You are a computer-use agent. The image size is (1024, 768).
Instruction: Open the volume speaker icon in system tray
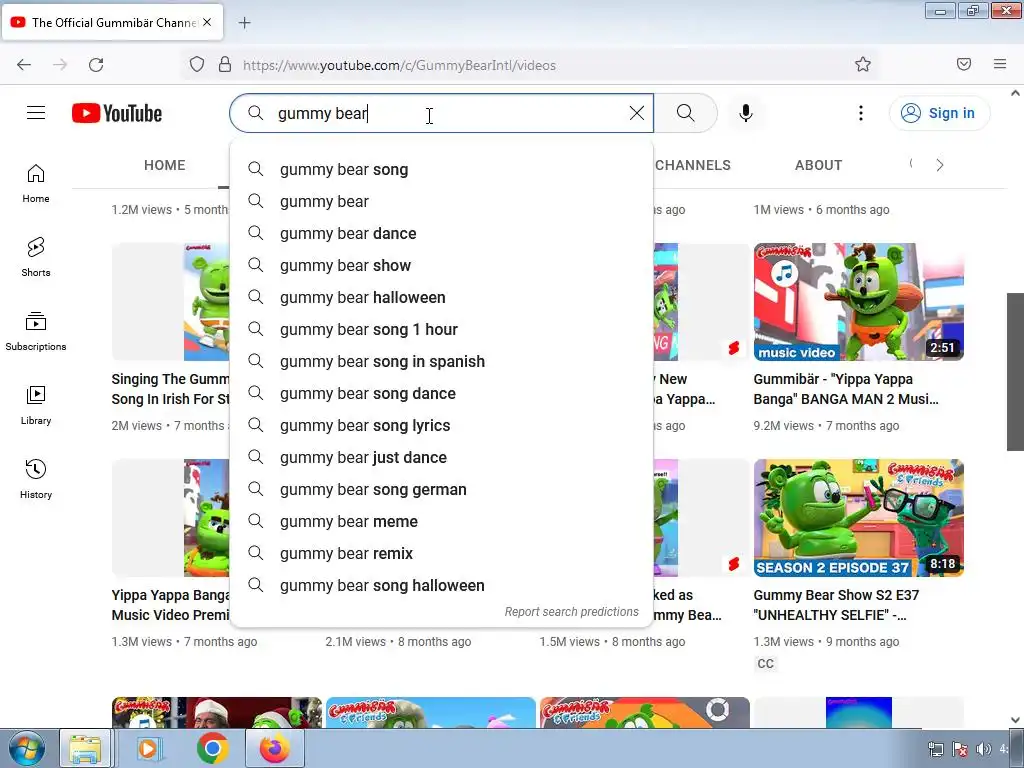click(x=982, y=749)
